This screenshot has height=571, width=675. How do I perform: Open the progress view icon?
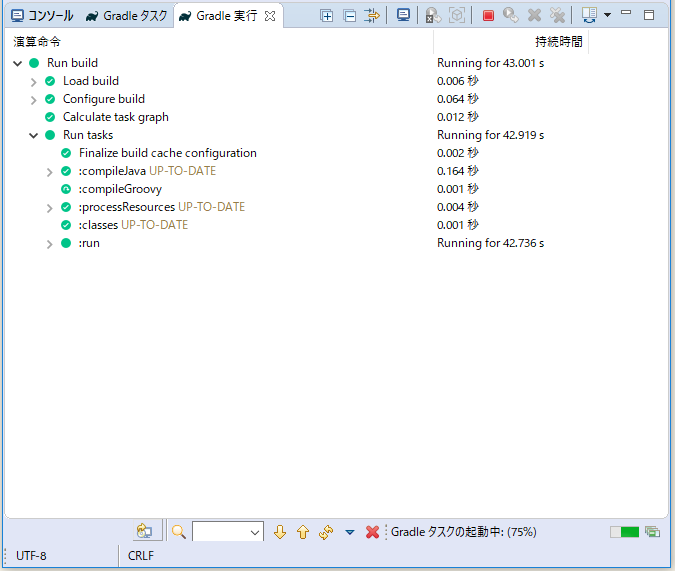click(653, 532)
